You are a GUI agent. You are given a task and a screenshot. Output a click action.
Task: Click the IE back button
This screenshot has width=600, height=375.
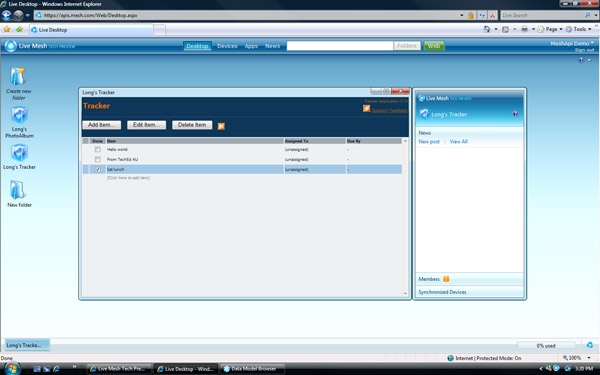(7, 15)
